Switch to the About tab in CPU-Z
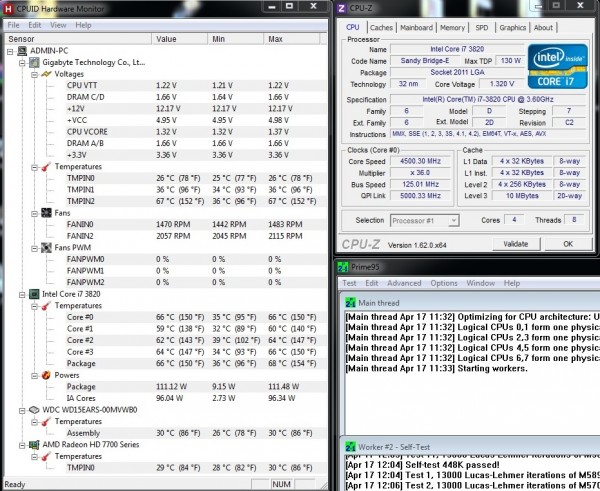600x491 pixels. (x=543, y=28)
